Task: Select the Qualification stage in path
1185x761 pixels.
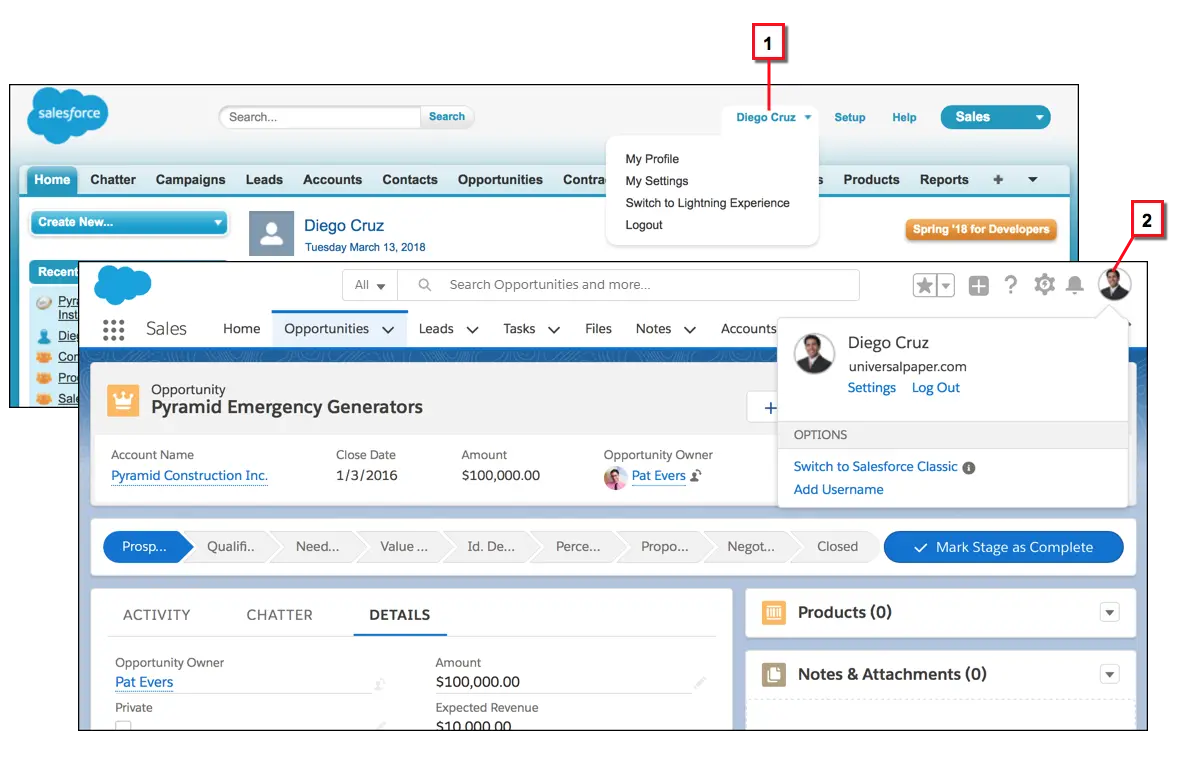Action: click(x=231, y=547)
